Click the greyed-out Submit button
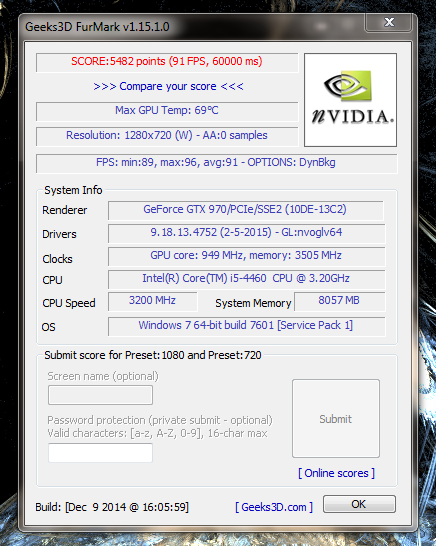This screenshot has height=546, width=436. pyautogui.click(x=336, y=419)
